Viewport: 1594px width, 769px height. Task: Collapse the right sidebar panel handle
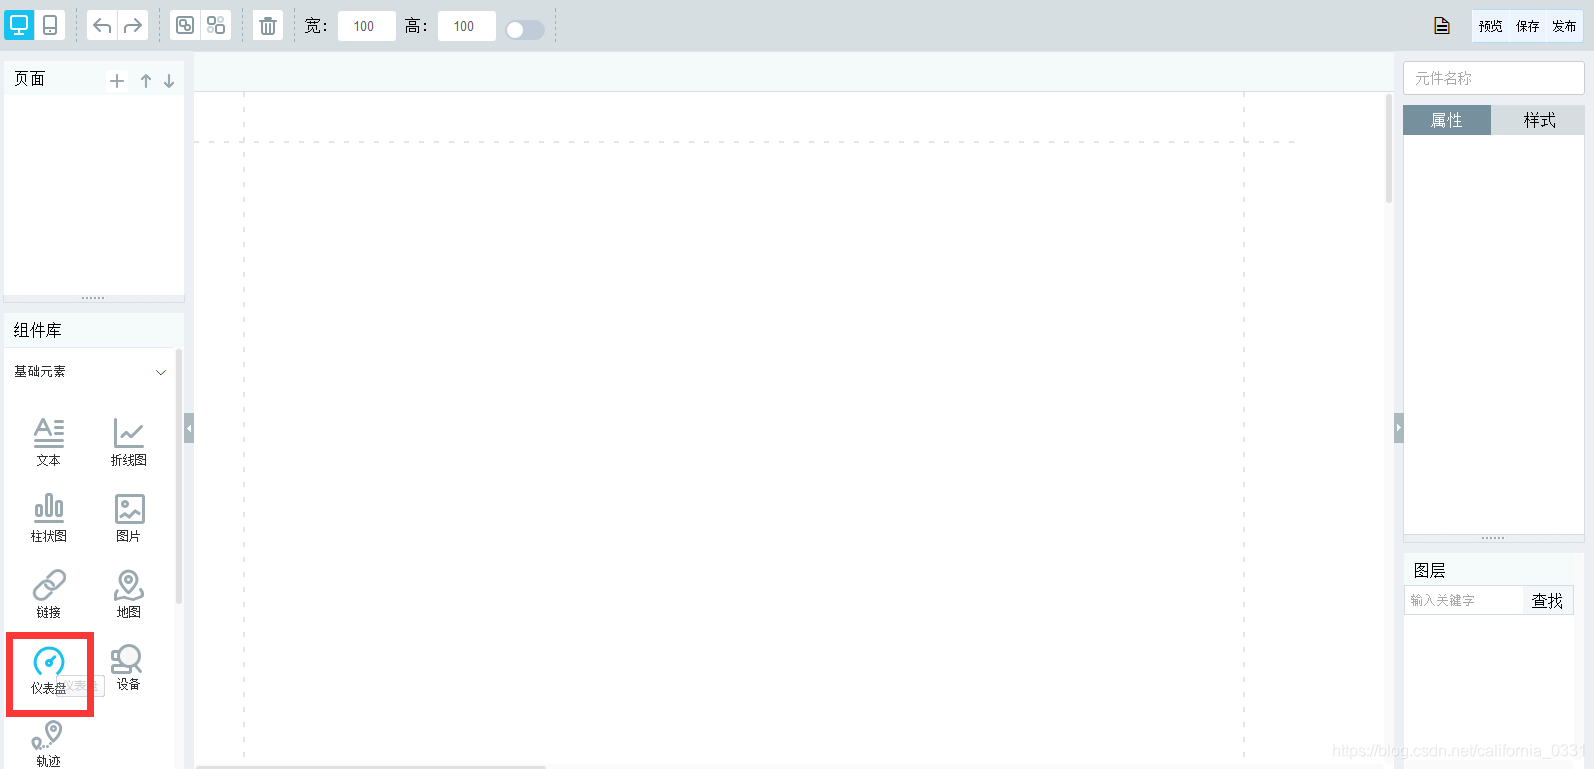1399,428
